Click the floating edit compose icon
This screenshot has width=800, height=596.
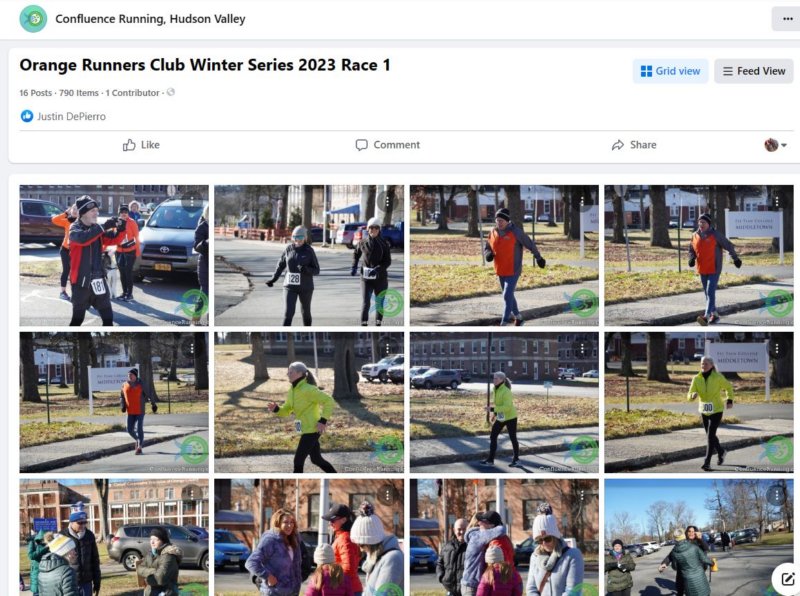point(787,579)
